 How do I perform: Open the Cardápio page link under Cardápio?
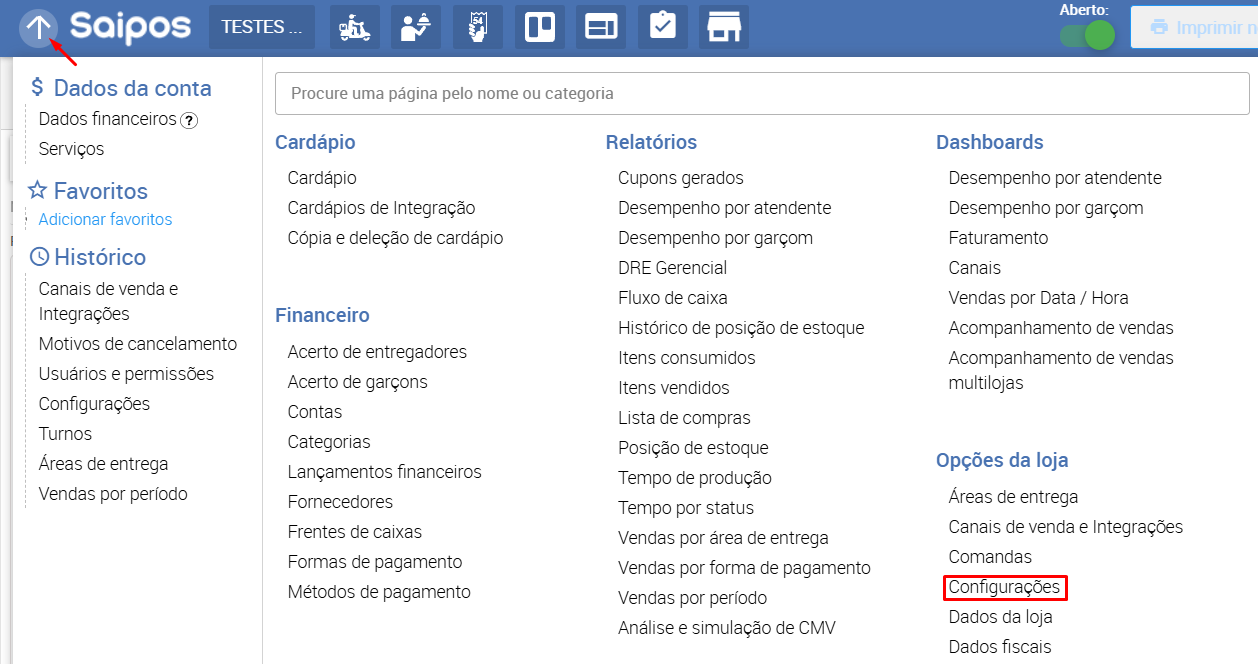click(x=322, y=178)
